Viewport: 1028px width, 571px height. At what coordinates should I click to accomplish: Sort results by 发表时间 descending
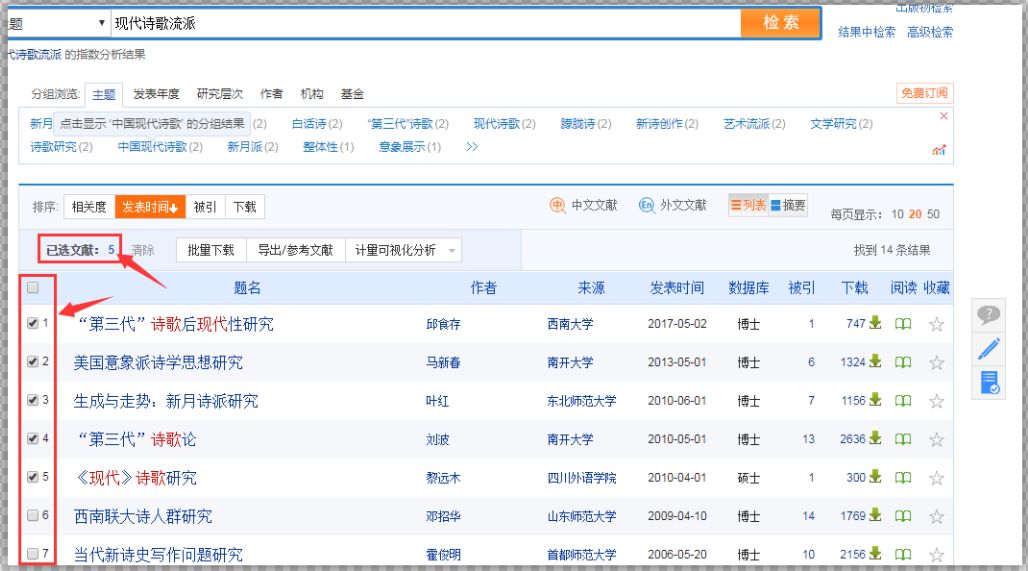click(150, 207)
